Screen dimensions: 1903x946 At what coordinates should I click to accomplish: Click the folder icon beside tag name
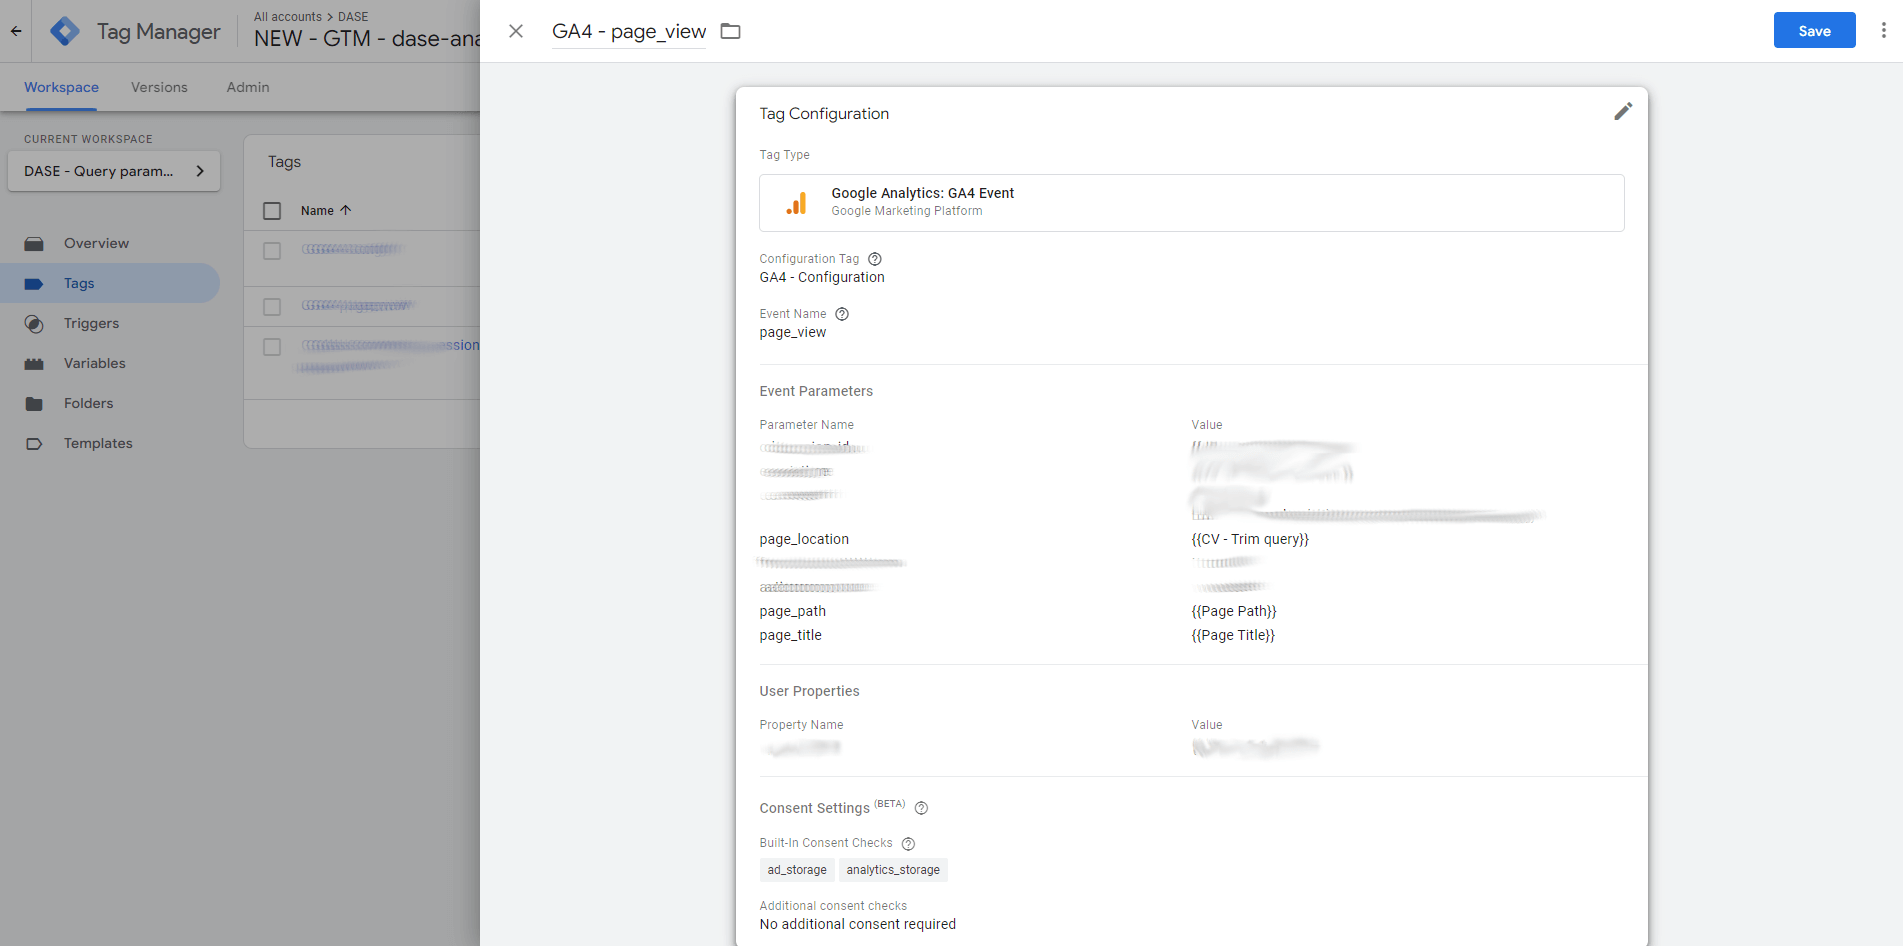click(731, 31)
